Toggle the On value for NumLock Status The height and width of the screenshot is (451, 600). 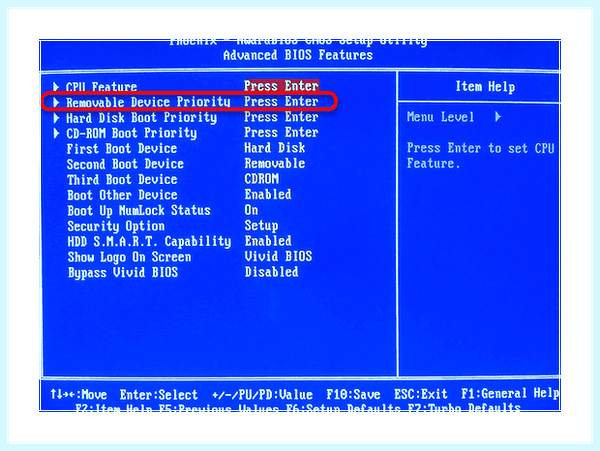point(251,210)
